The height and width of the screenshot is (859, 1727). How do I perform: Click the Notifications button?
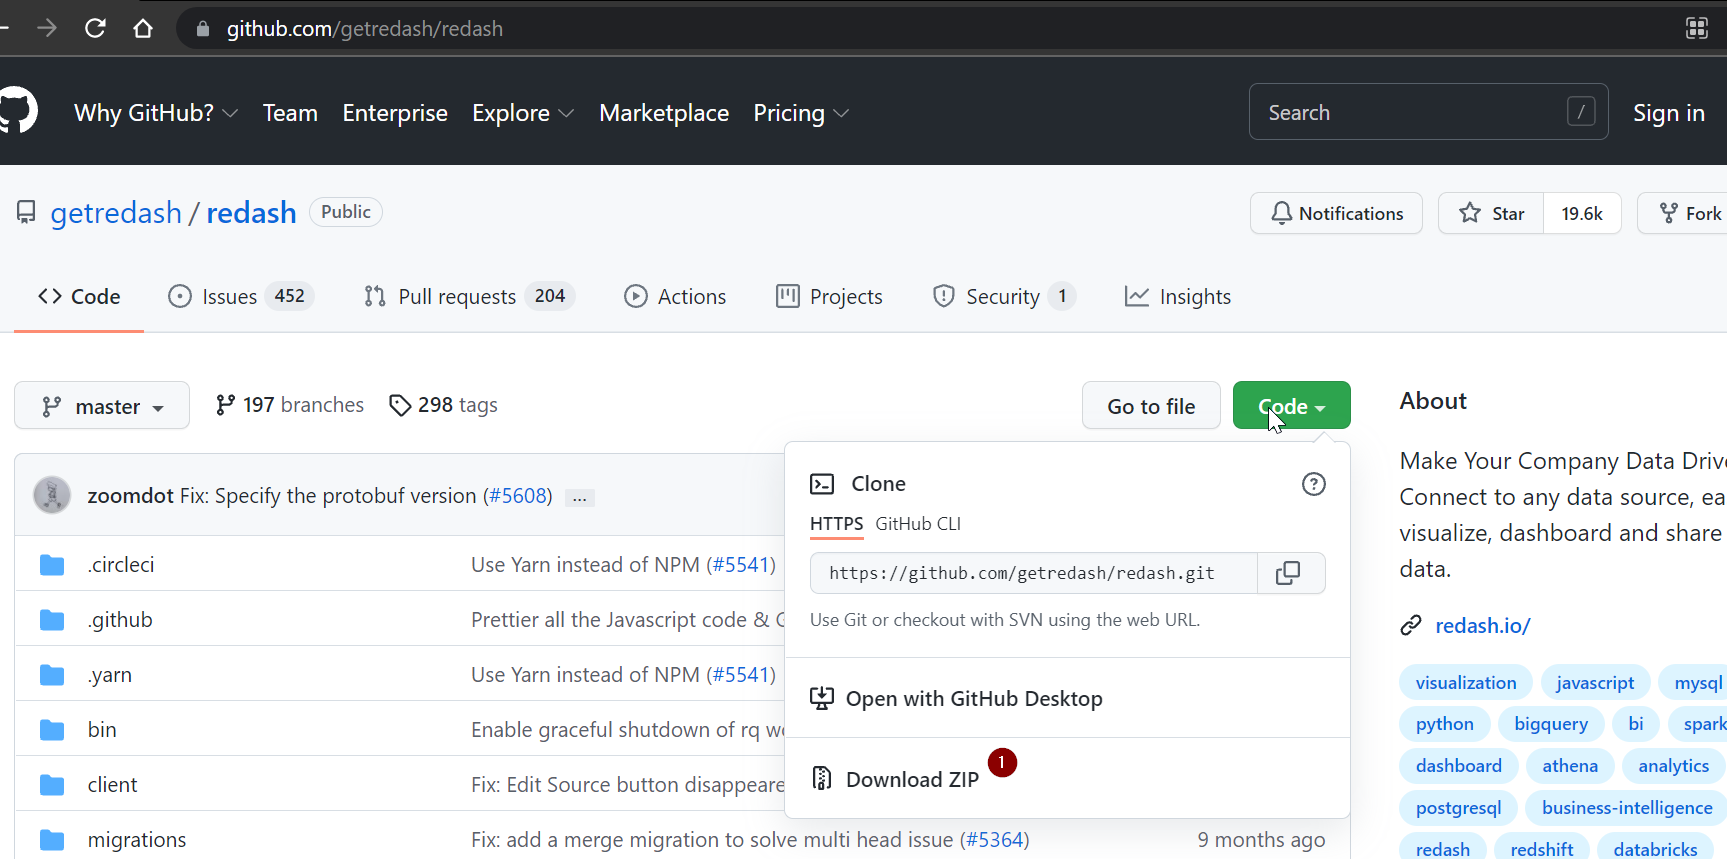[x=1336, y=213]
